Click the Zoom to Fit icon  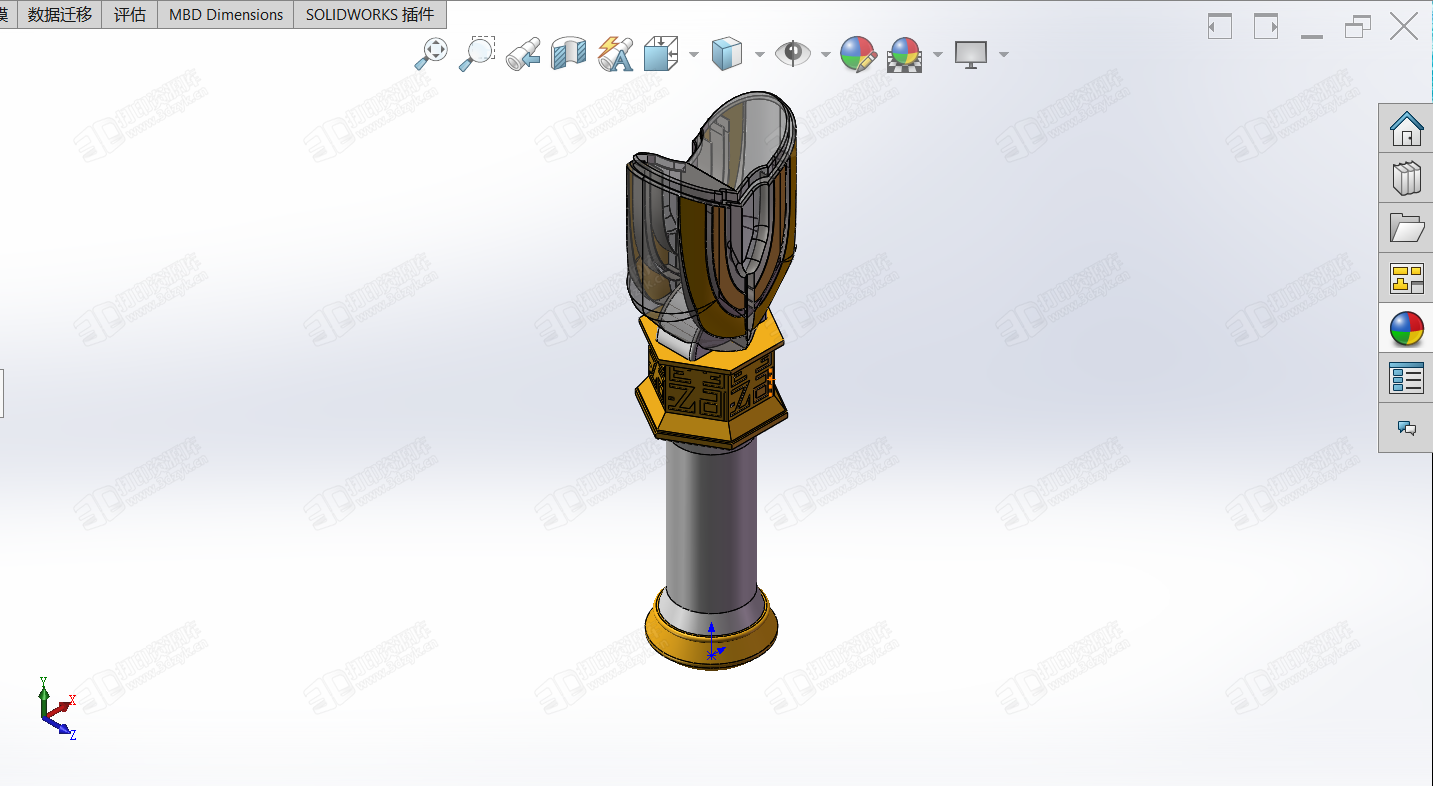[x=431, y=53]
